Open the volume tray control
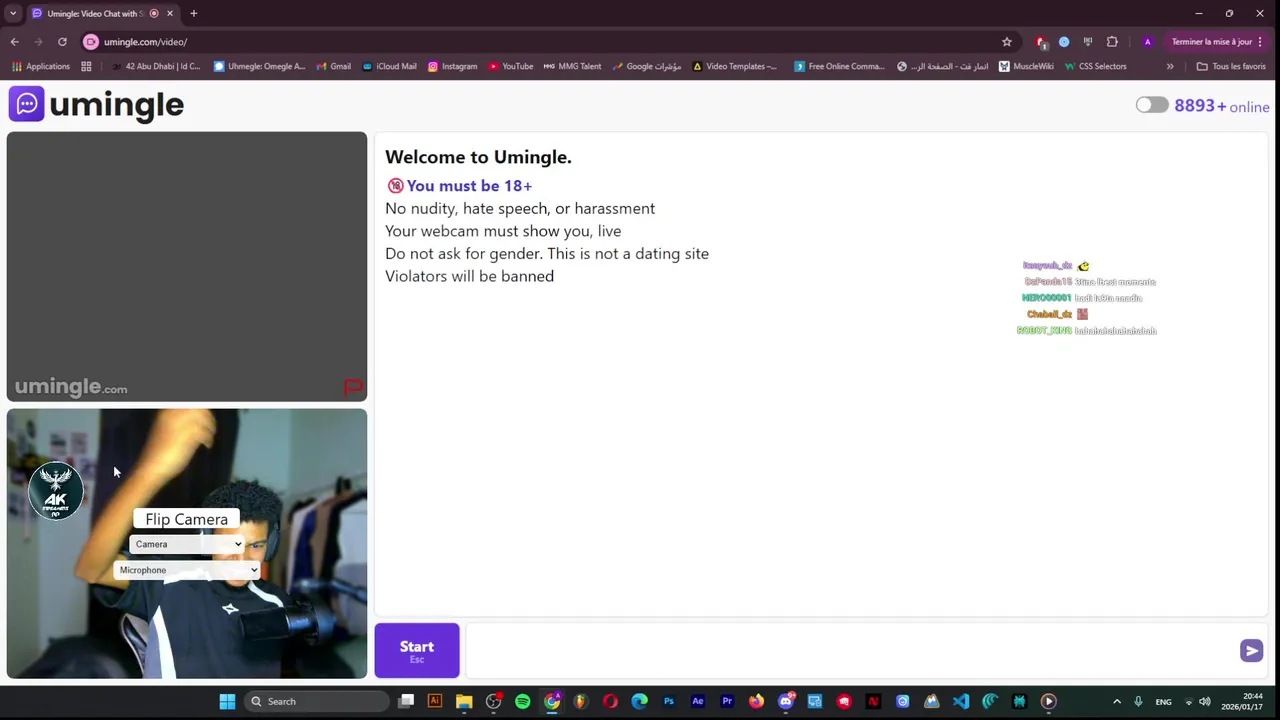Screen dimensions: 1280x720 coord(1205,701)
